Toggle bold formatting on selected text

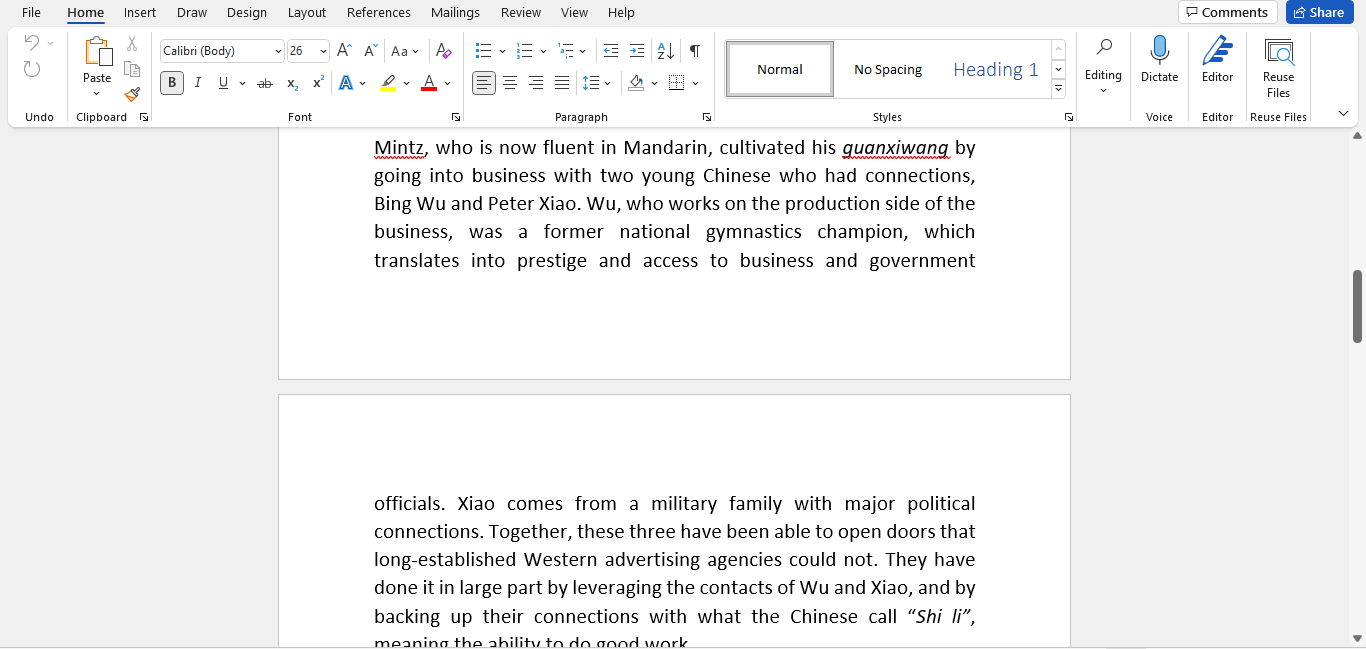point(171,83)
